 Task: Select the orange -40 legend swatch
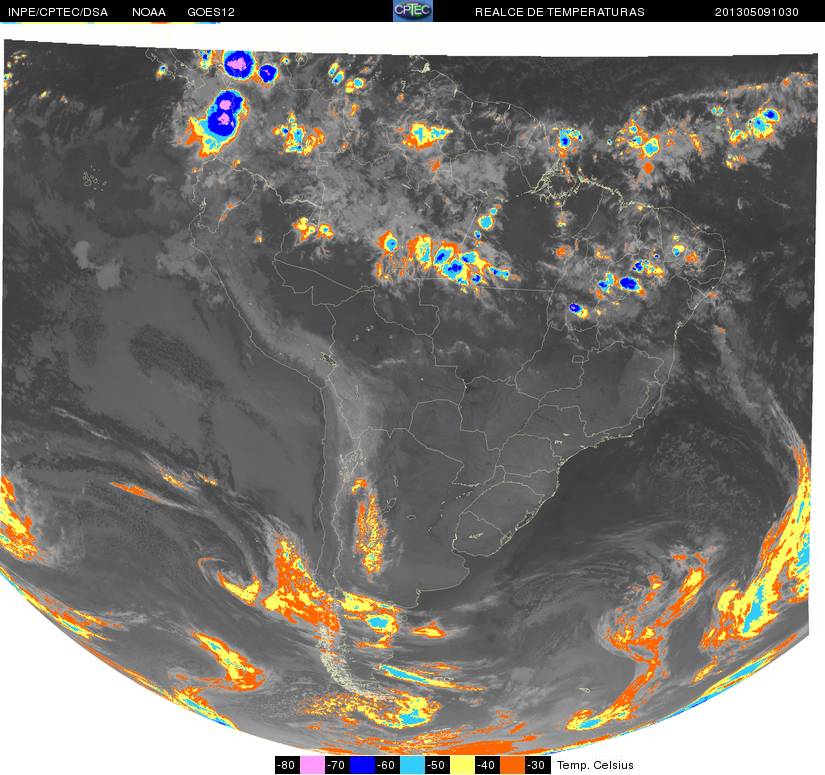coord(512,764)
